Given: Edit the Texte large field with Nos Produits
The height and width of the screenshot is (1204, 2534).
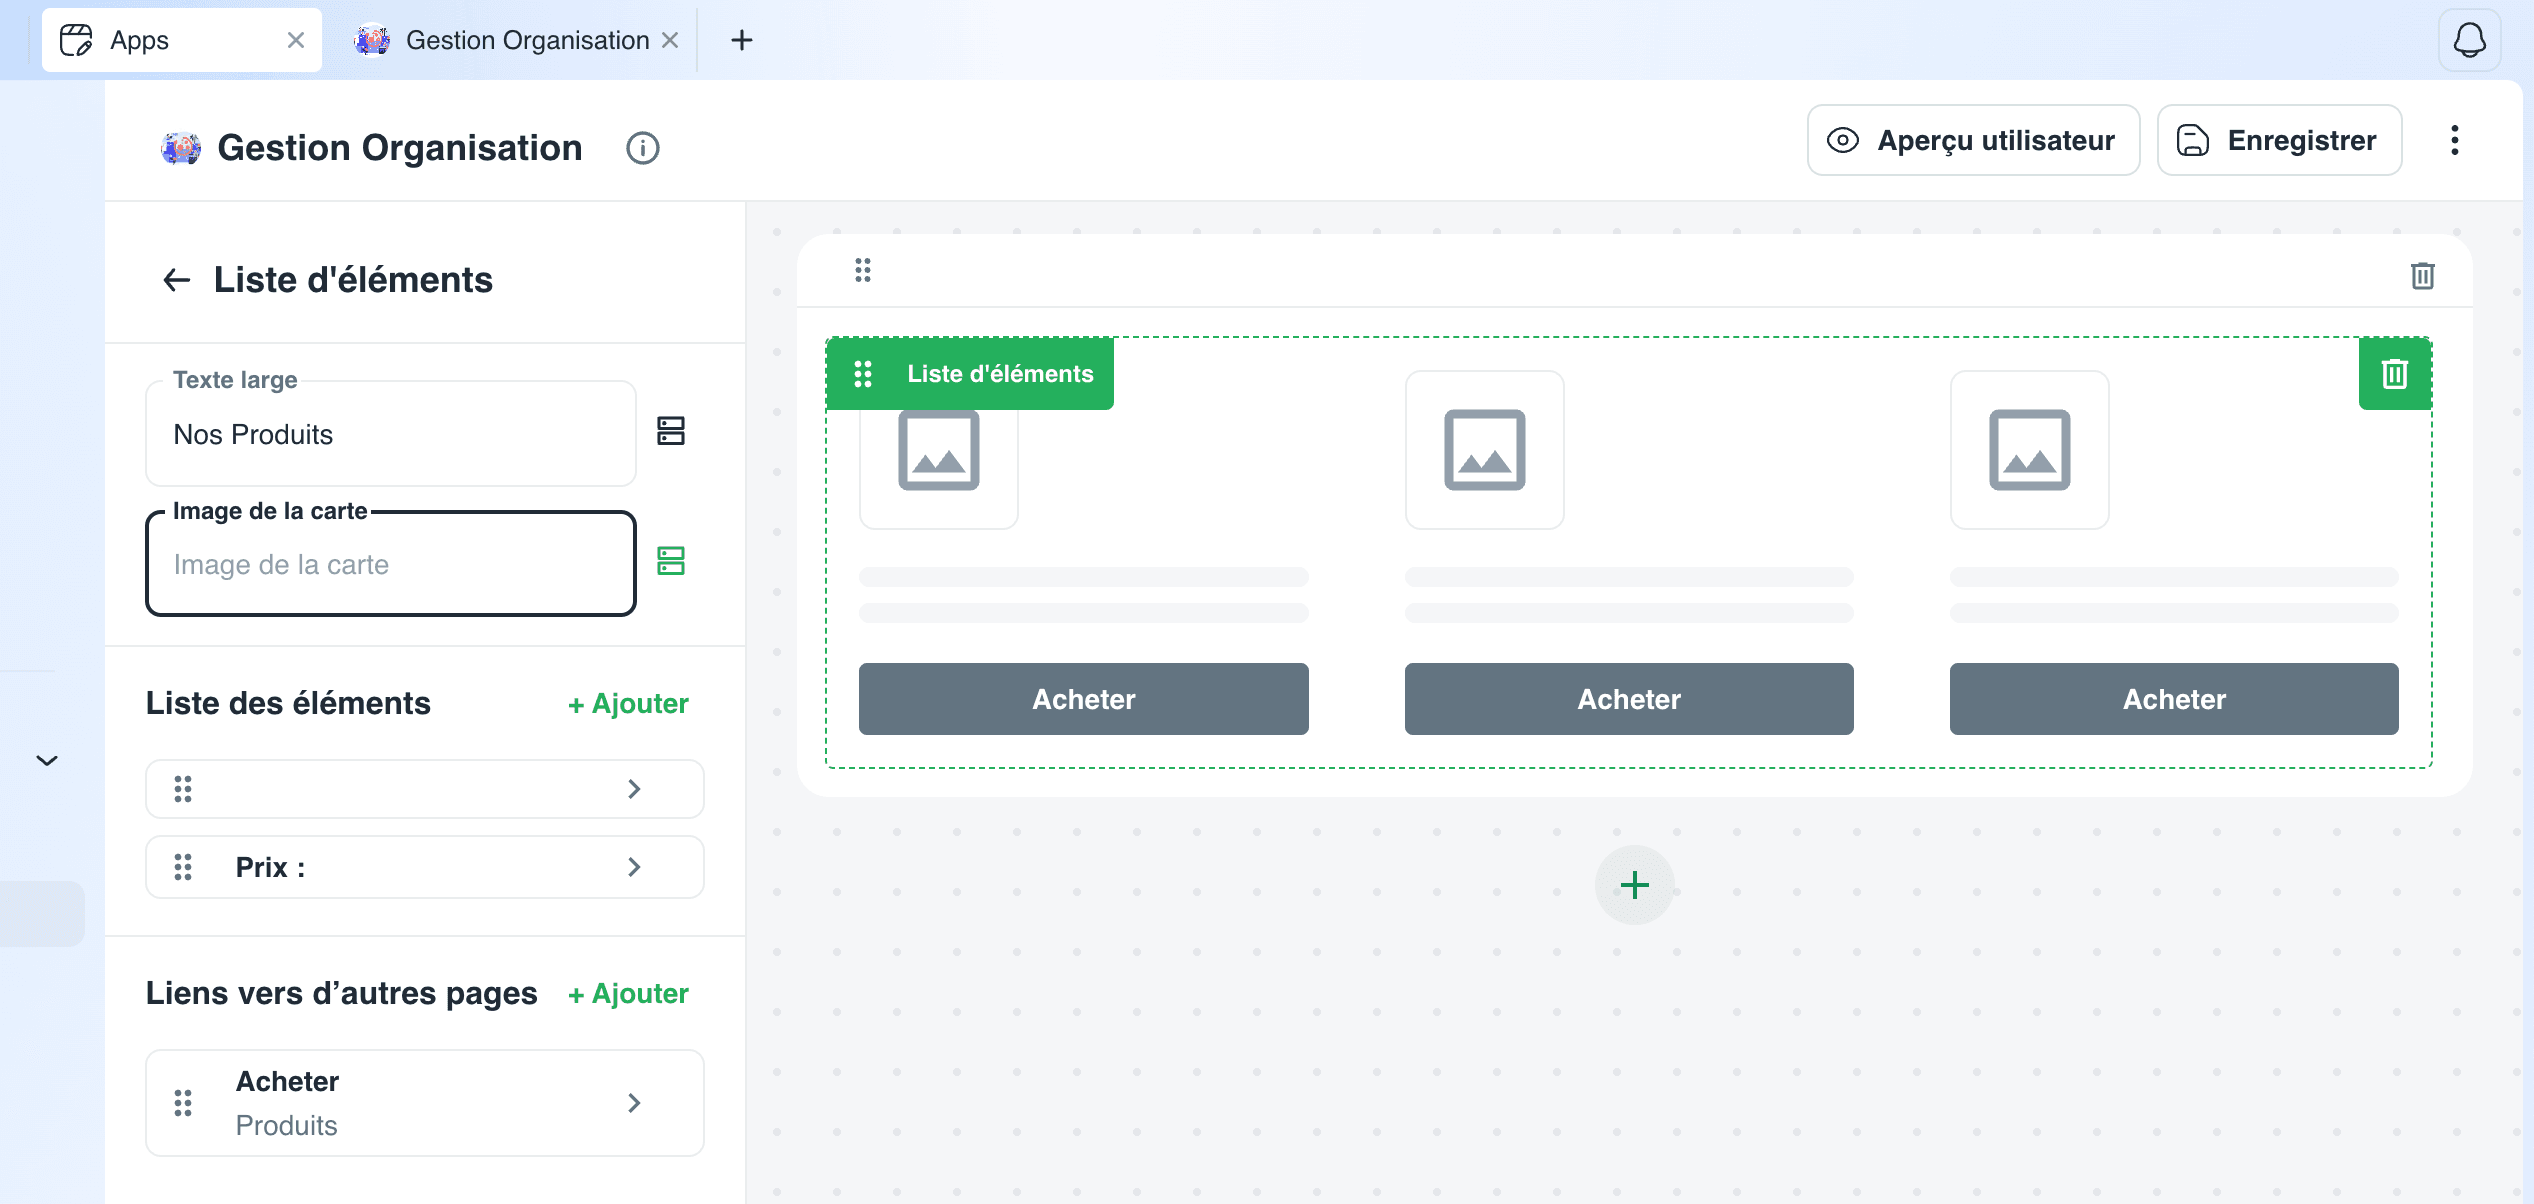Looking at the screenshot, I should point(390,434).
